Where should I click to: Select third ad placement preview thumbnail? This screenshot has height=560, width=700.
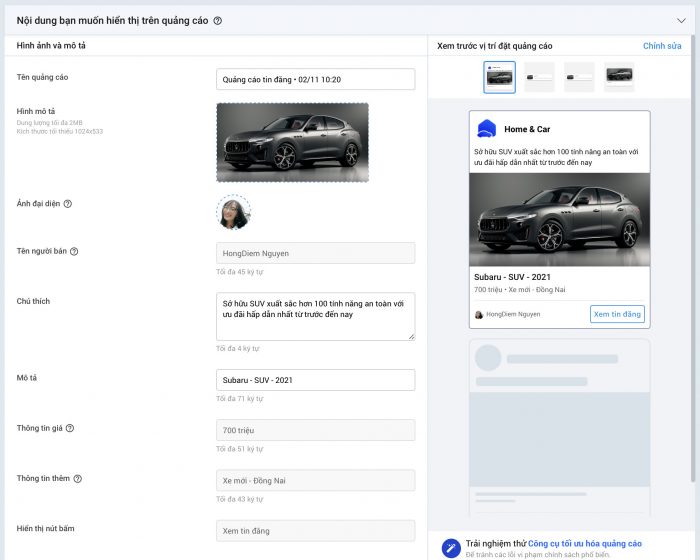(579, 77)
